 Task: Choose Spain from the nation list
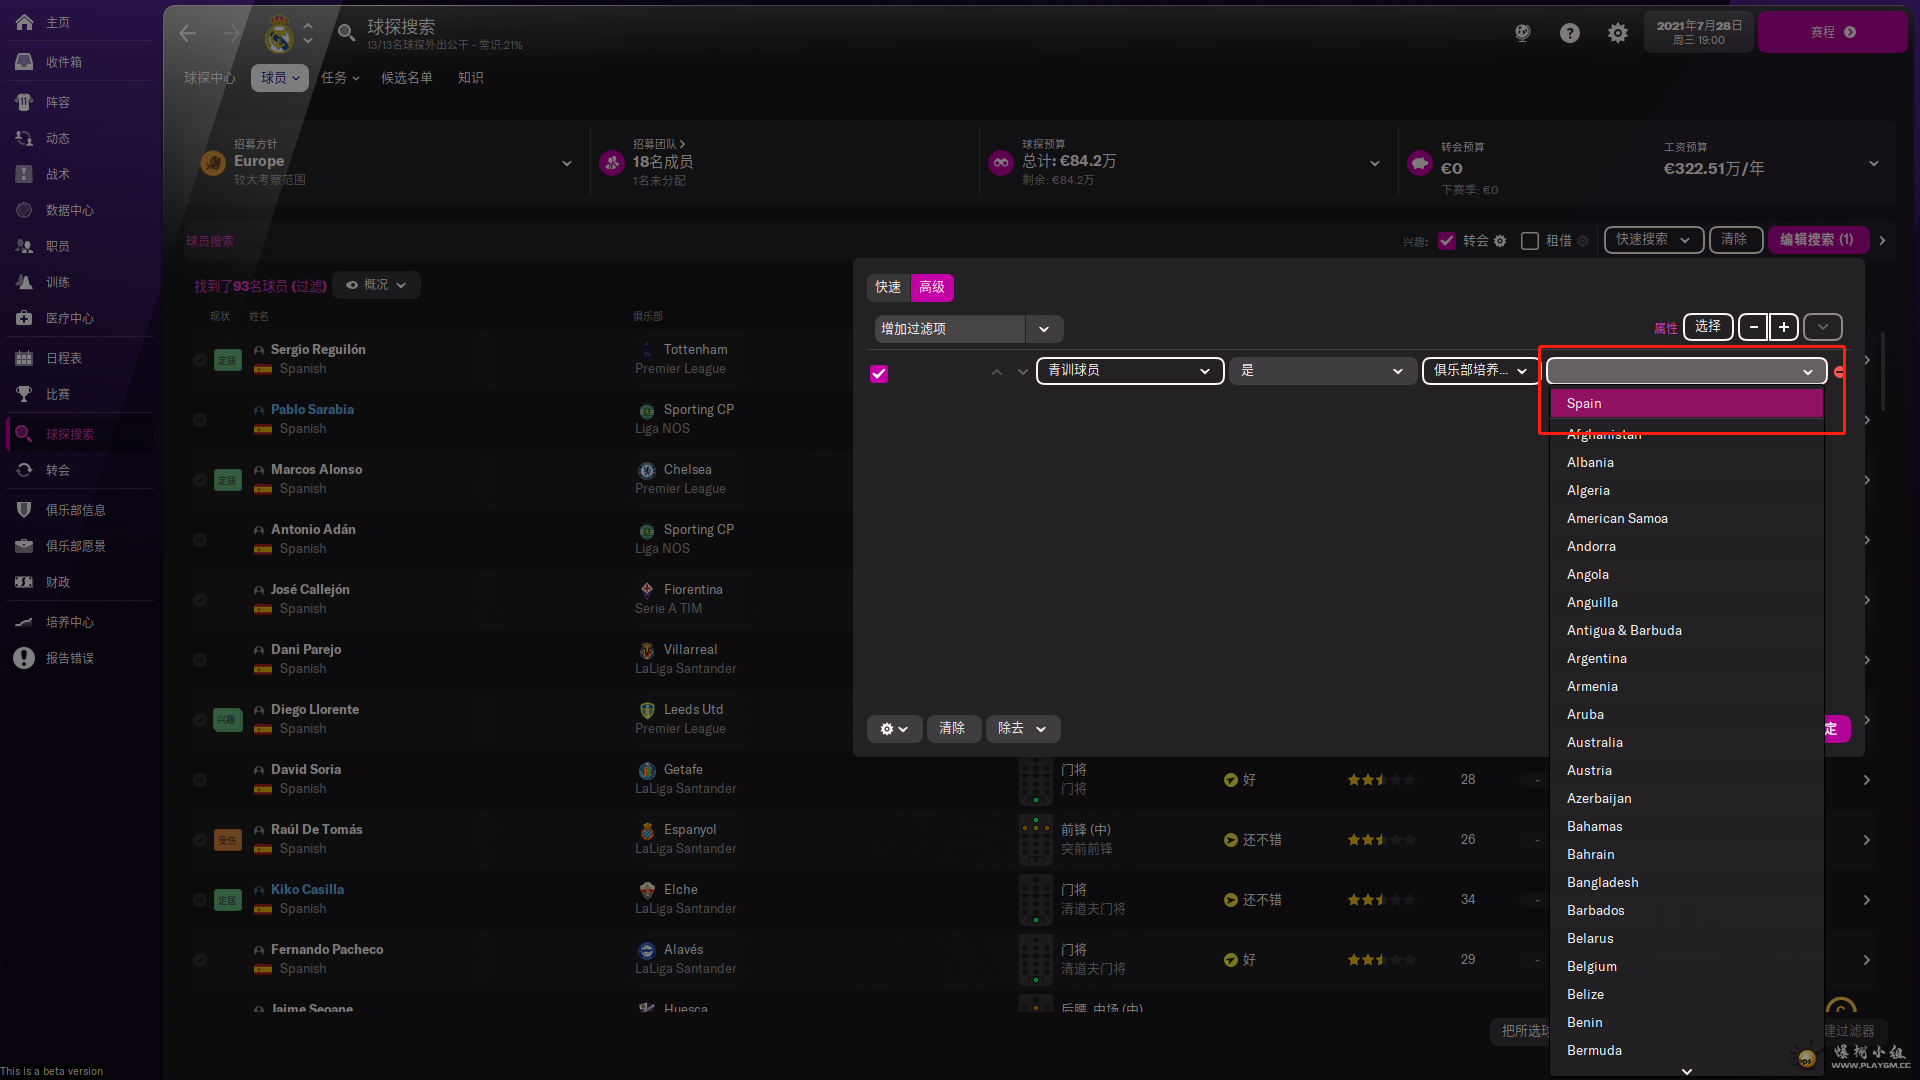pyautogui.click(x=1686, y=404)
